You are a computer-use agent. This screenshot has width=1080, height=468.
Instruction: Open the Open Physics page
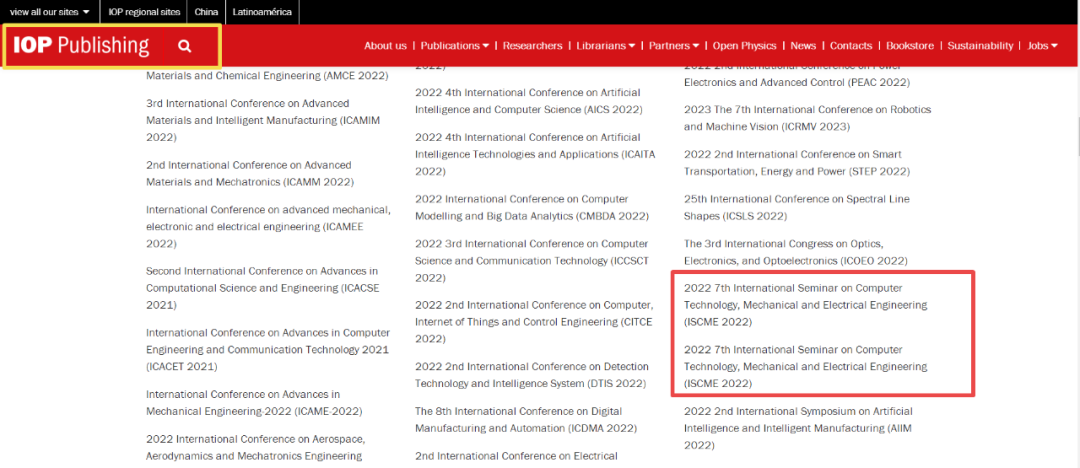pyautogui.click(x=745, y=45)
